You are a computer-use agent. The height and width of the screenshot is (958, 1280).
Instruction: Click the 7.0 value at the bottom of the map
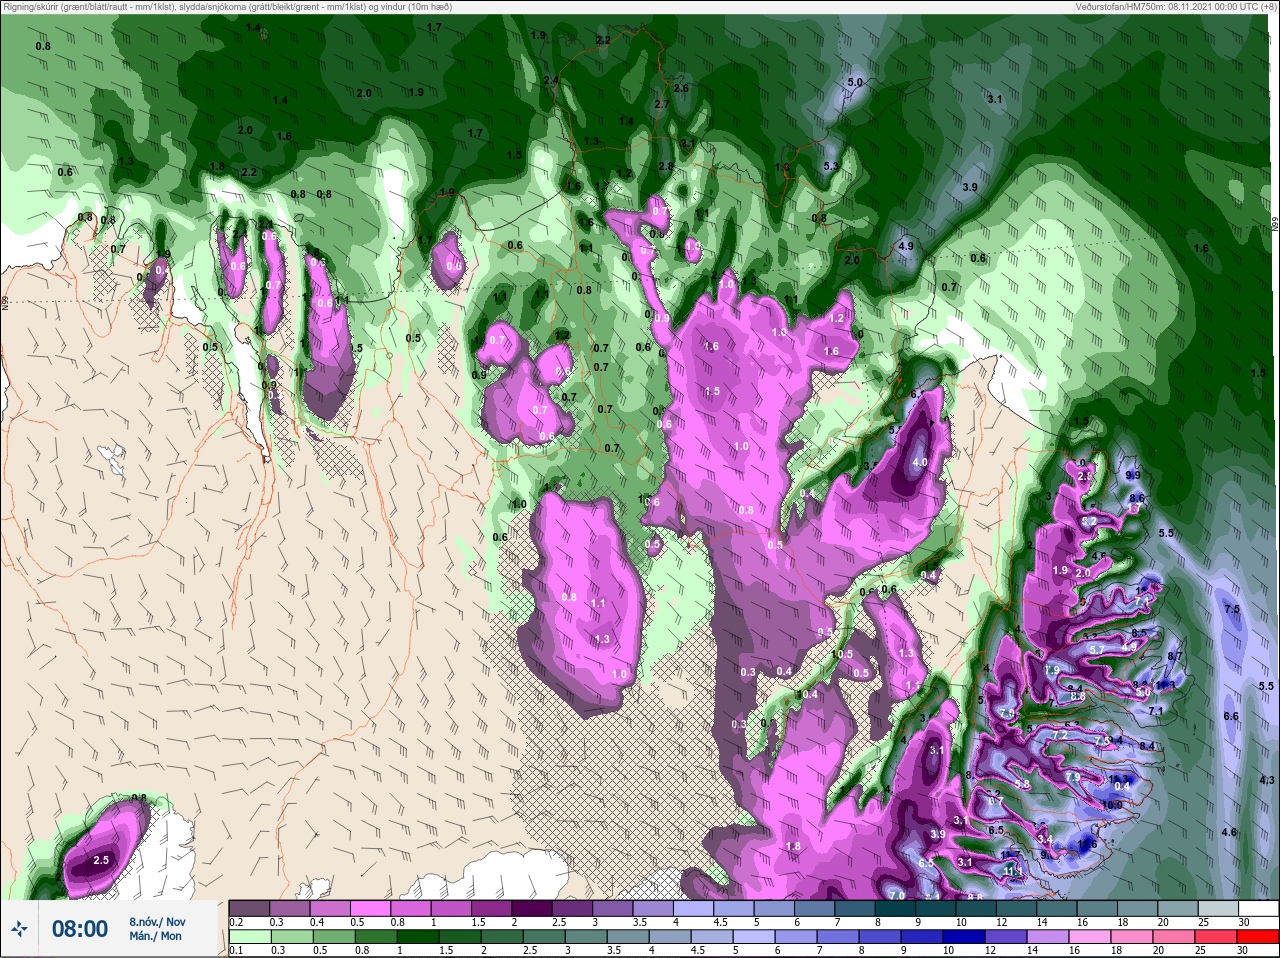pos(897,895)
